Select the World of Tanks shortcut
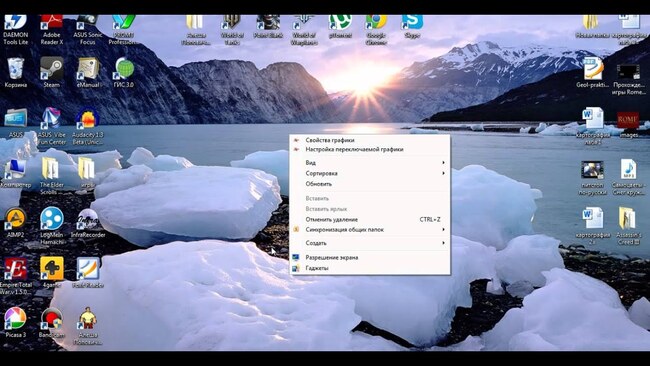Screen dimensions: 650x366 [232, 29]
